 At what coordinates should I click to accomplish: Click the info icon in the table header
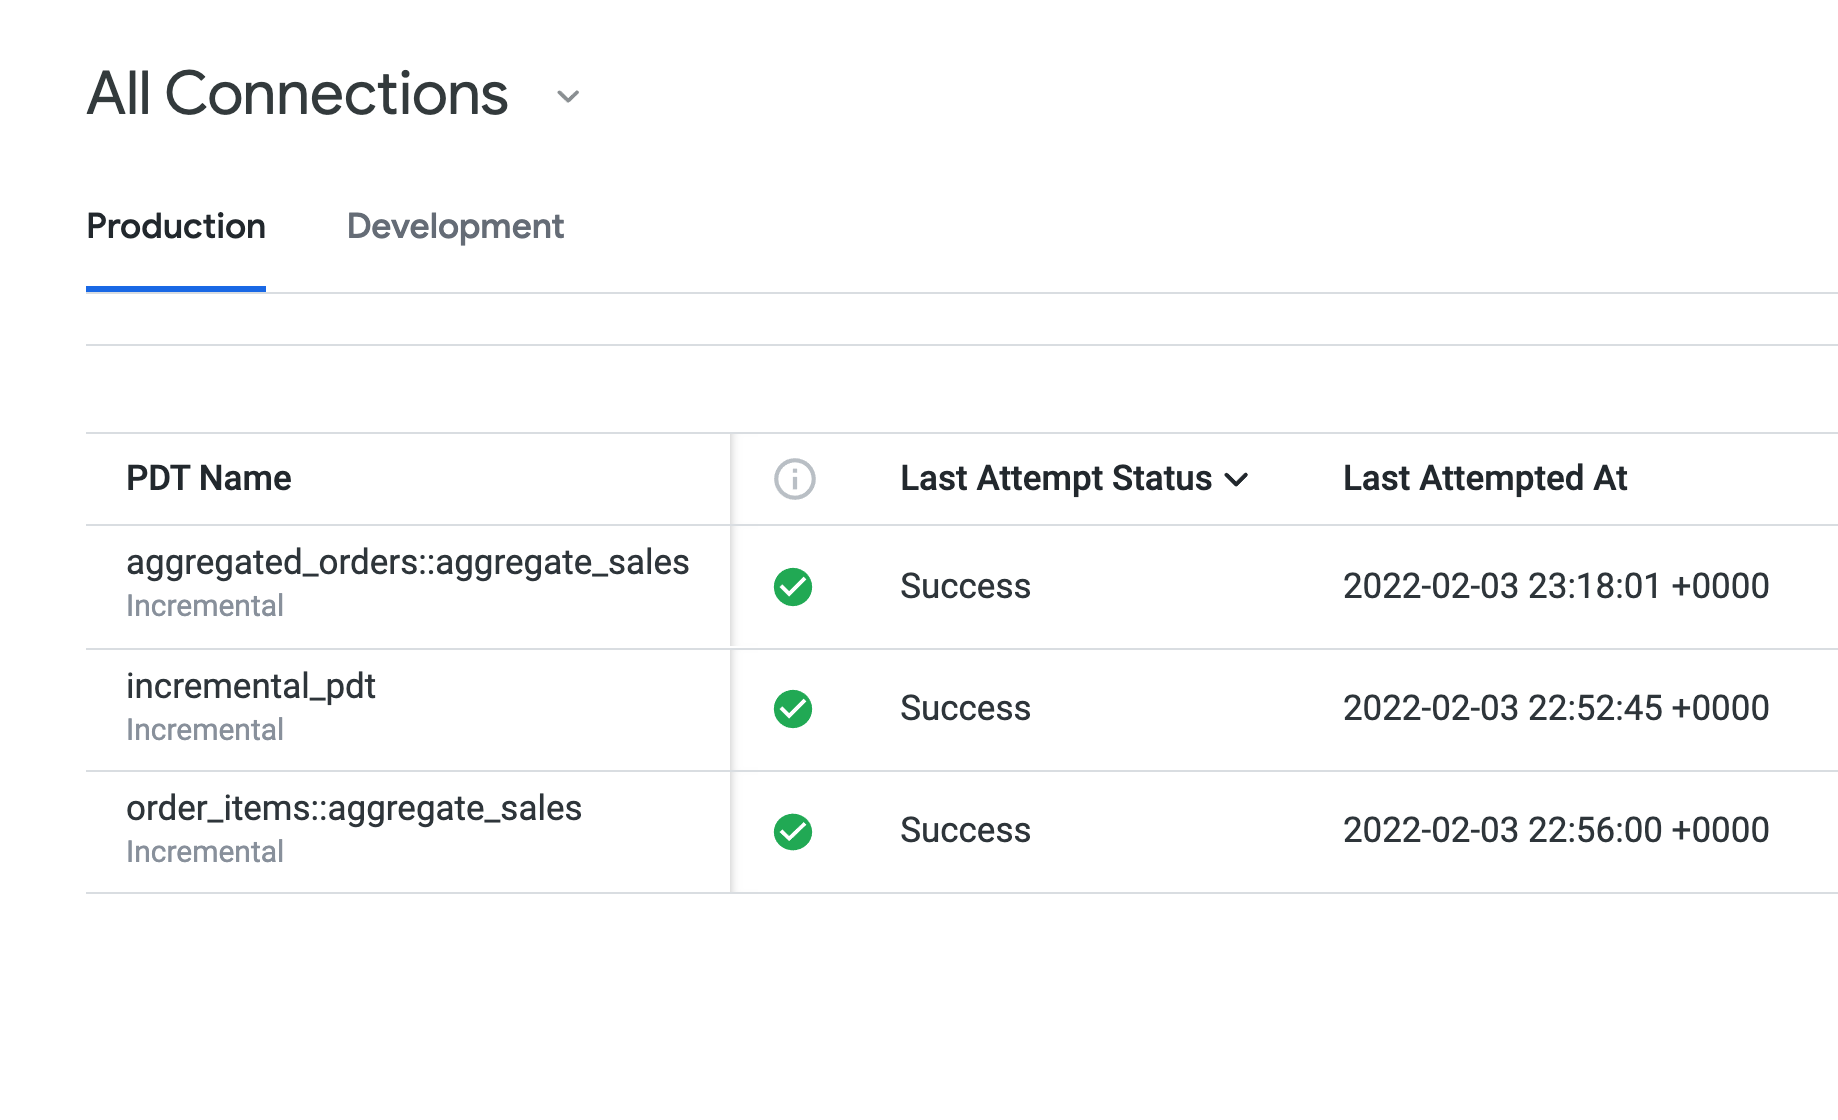click(x=793, y=479)
